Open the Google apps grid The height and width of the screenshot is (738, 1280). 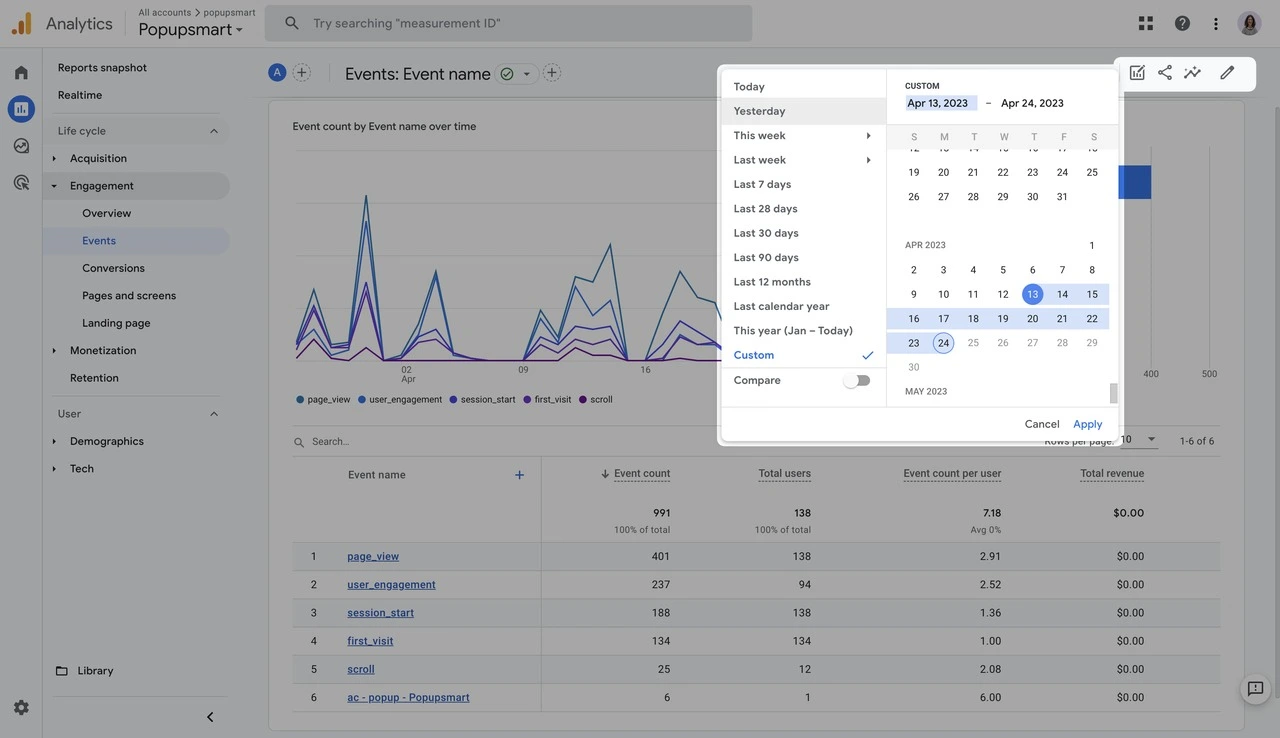tap(1146, 23)
